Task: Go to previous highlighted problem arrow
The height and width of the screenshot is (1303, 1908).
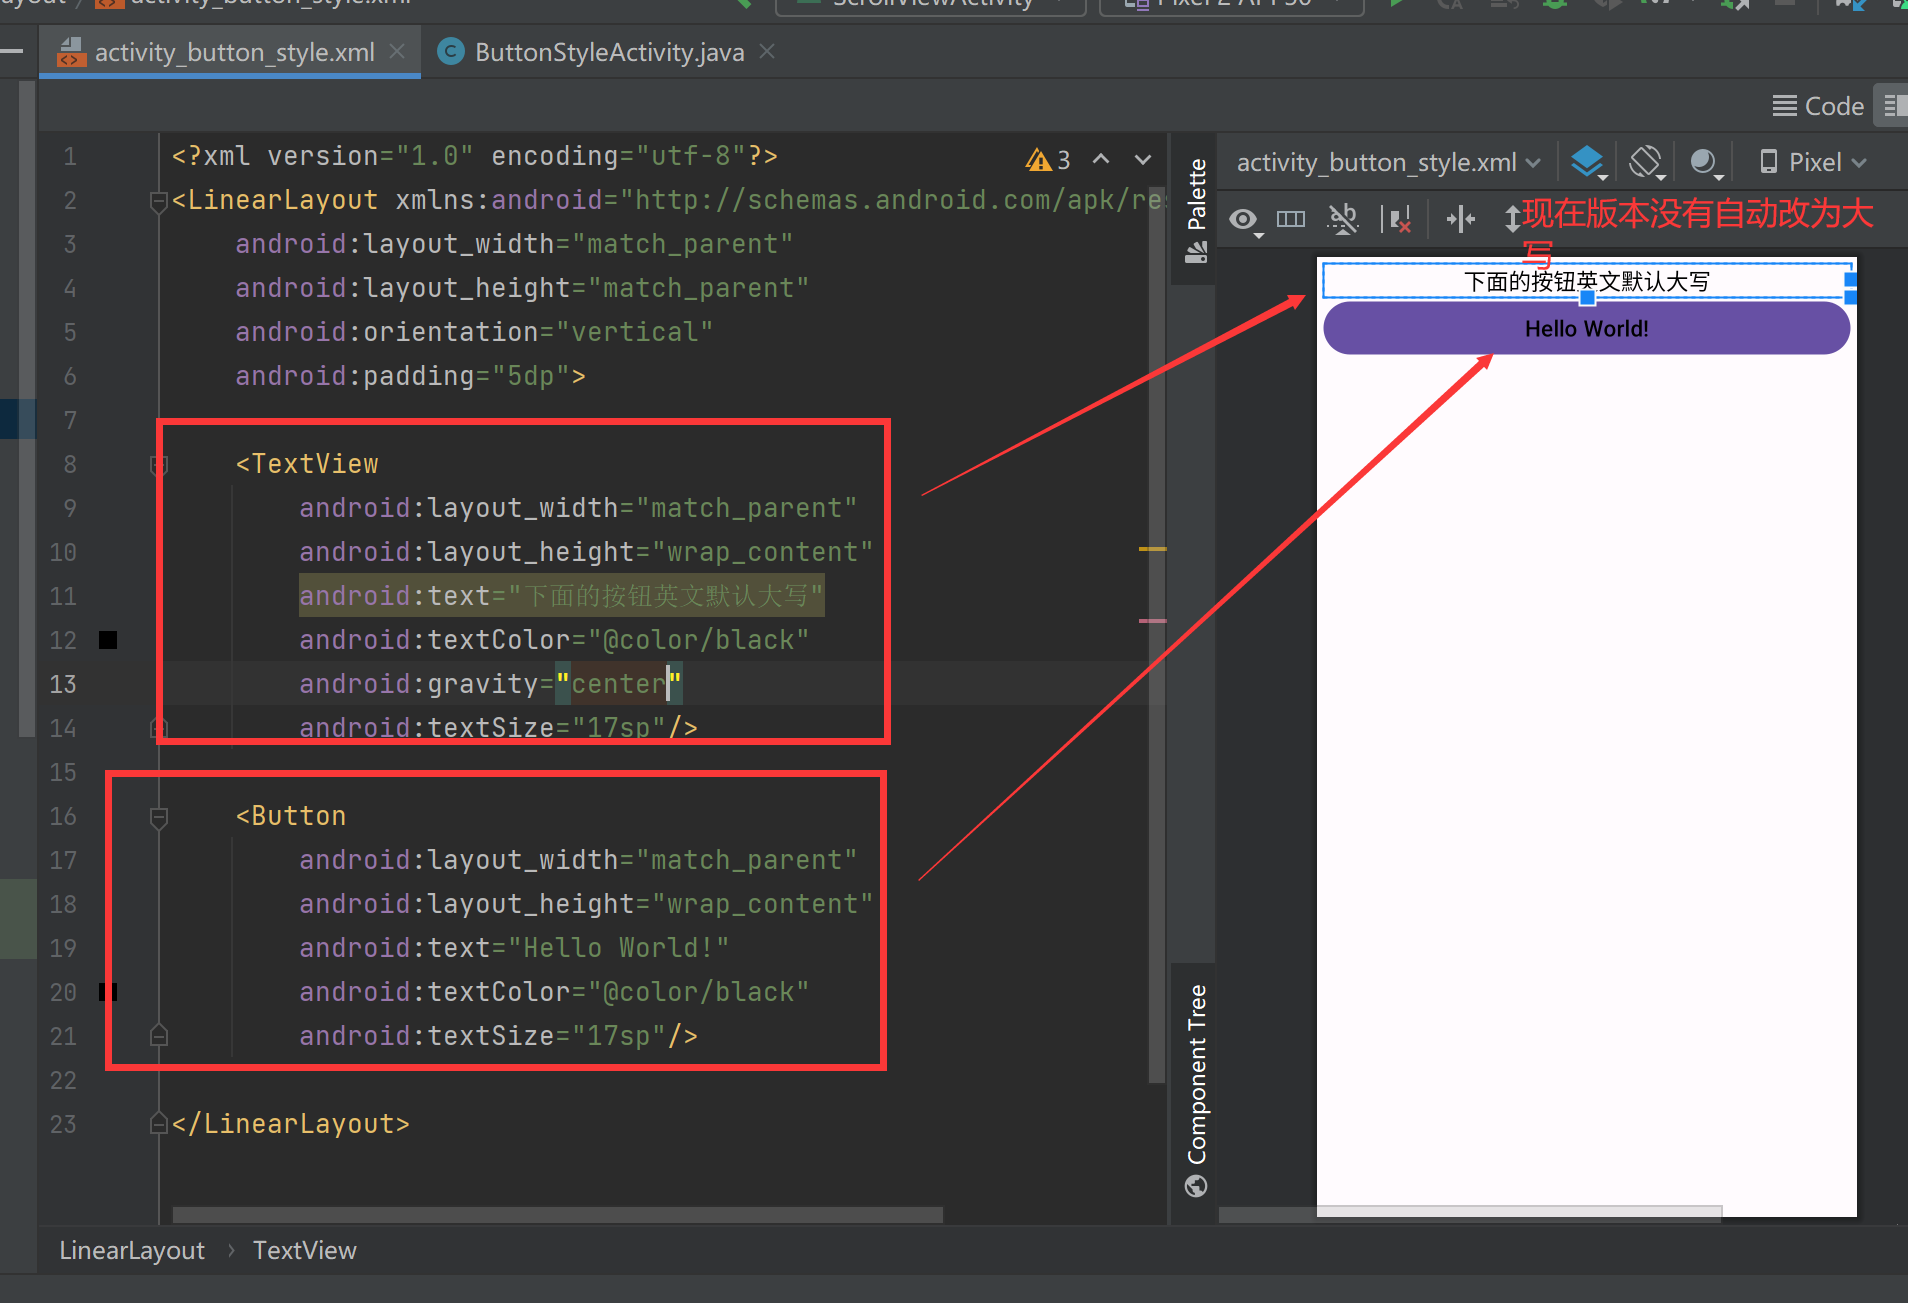Action: [x=1101, y=159]
